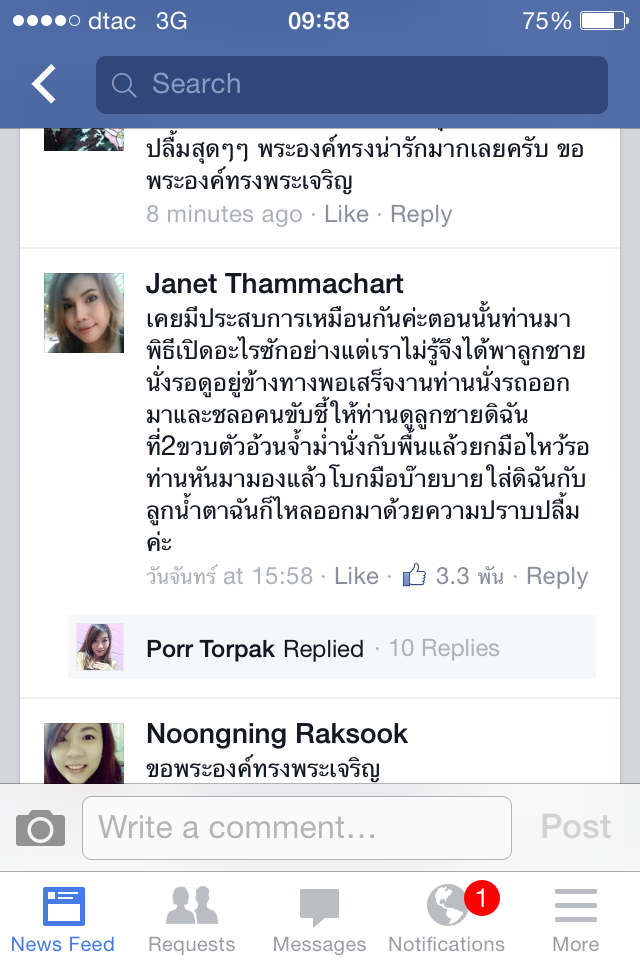Image resolution: width=640 pixels, height=960 pixels.
Task: Tap Porr Torpak's small avatar
Action: coord(100,647)
